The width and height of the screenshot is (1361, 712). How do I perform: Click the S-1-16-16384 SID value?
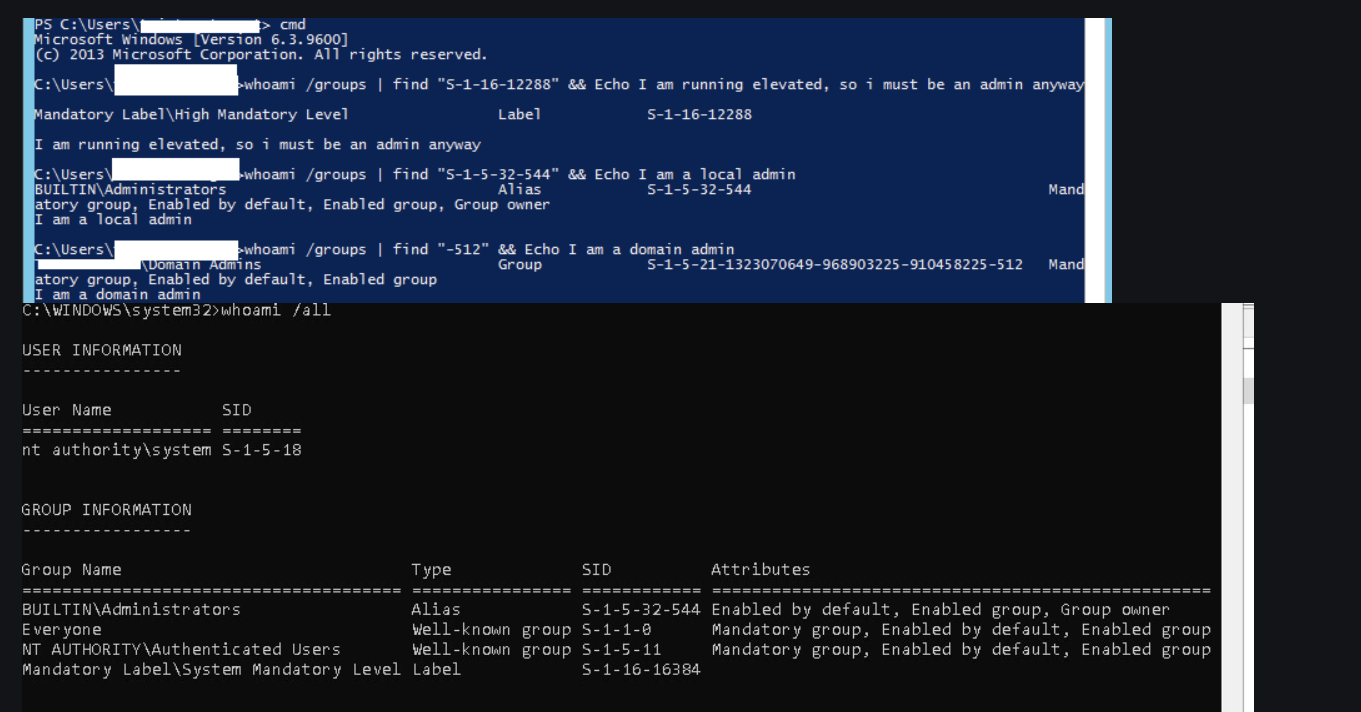641,670
